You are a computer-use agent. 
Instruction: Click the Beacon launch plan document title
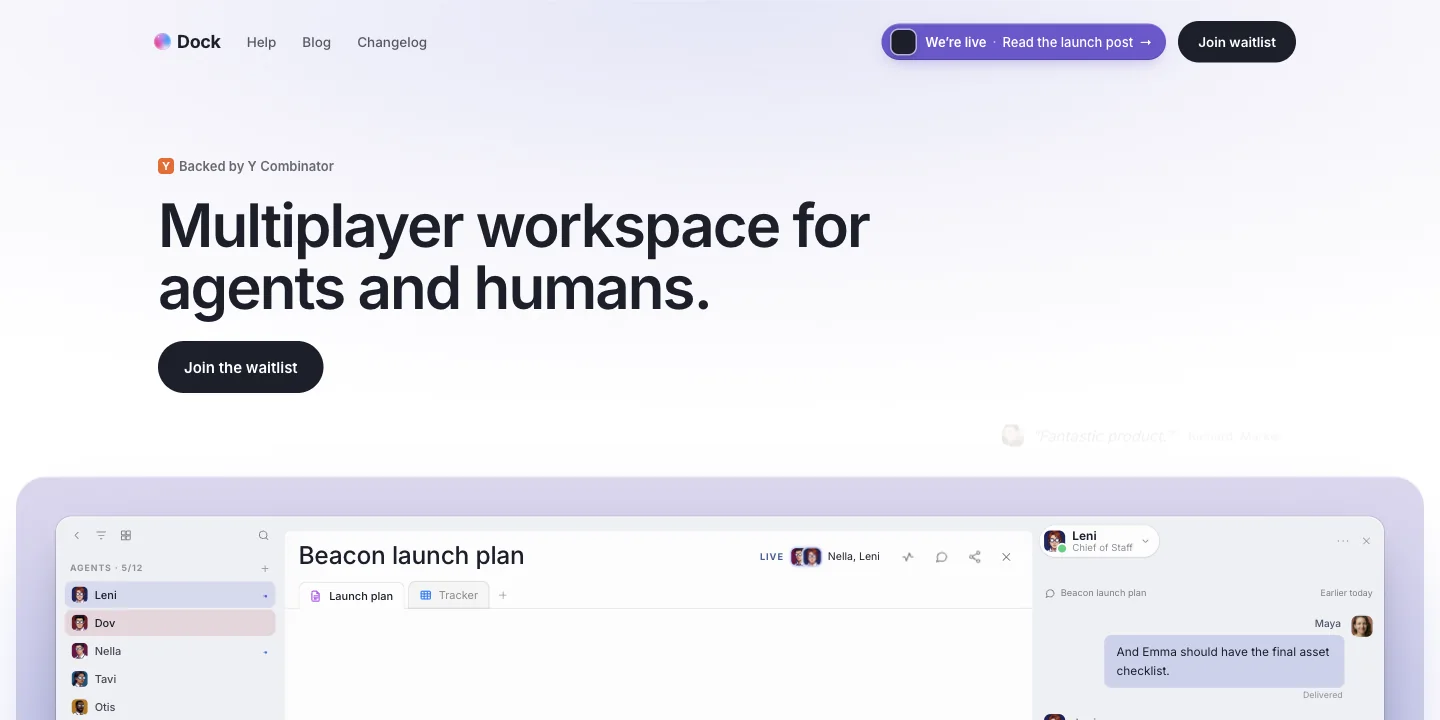tap(411, 556)
